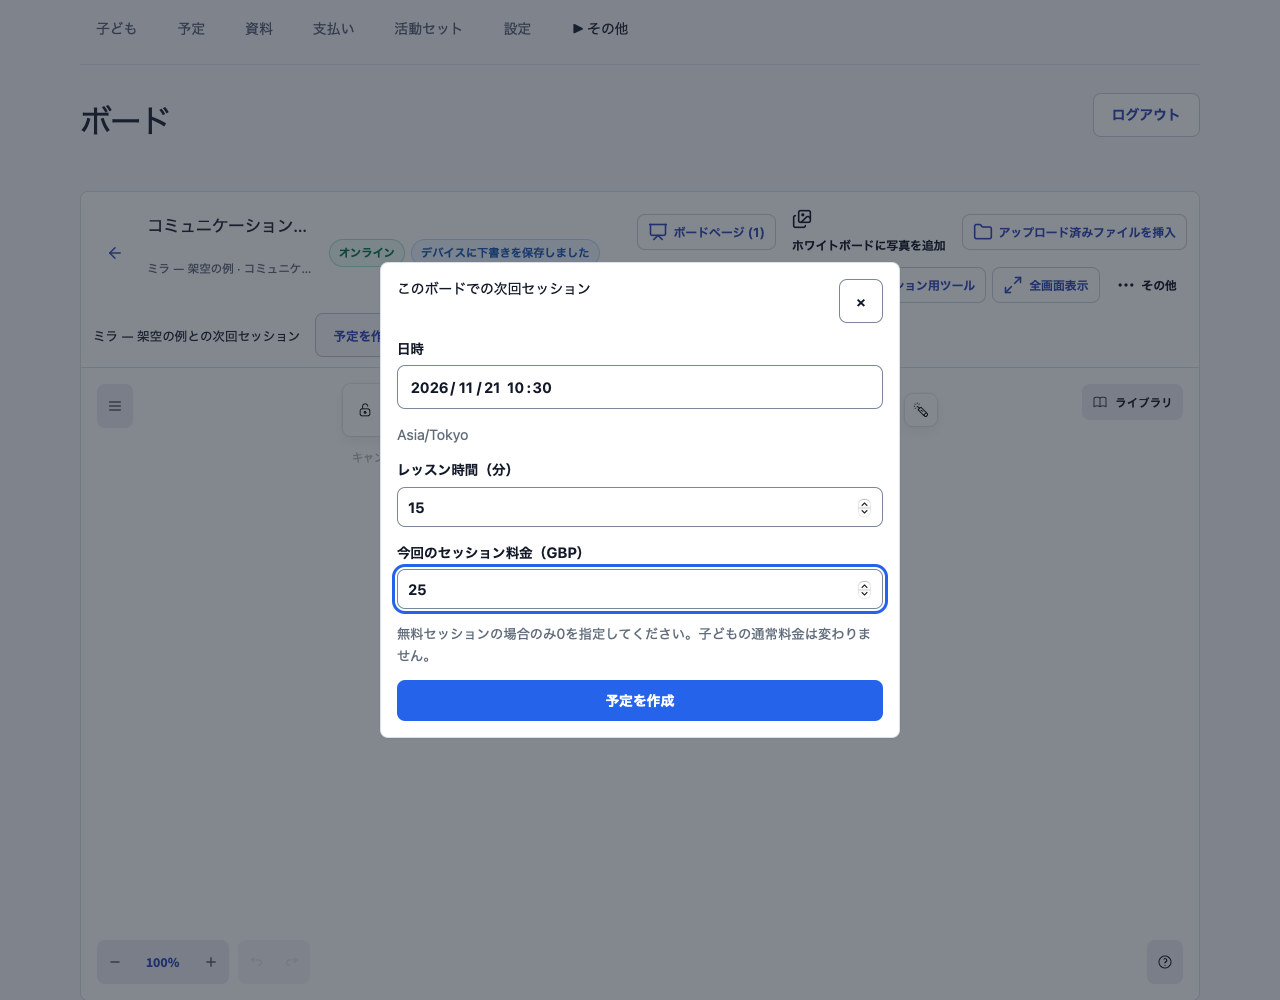
Task: Open the ライブラリ library button
Action: click(x=1132, y=402)
